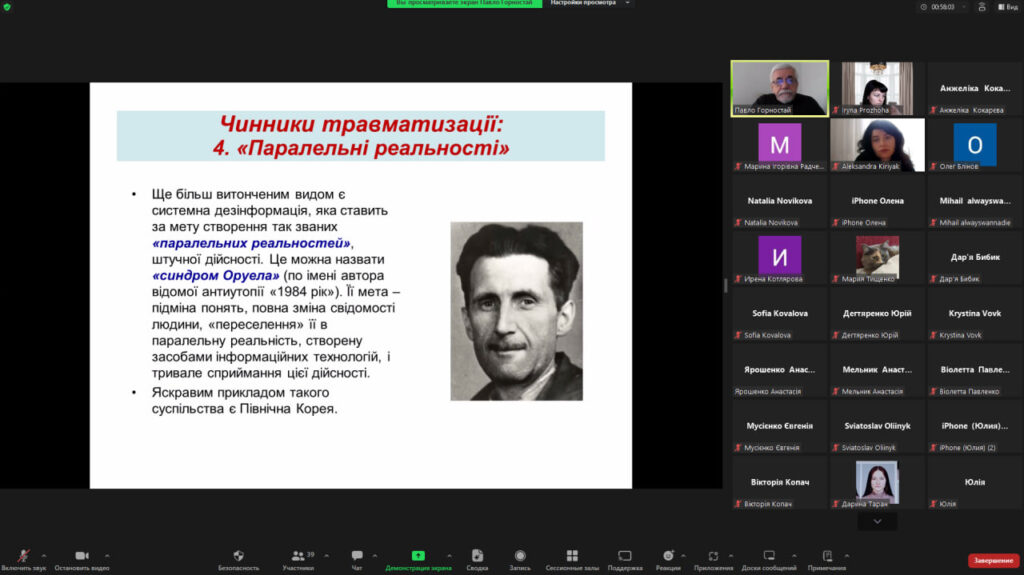
Task: Open Whiteboards (Доски сообщений) icon
Action: pos(769,556)
